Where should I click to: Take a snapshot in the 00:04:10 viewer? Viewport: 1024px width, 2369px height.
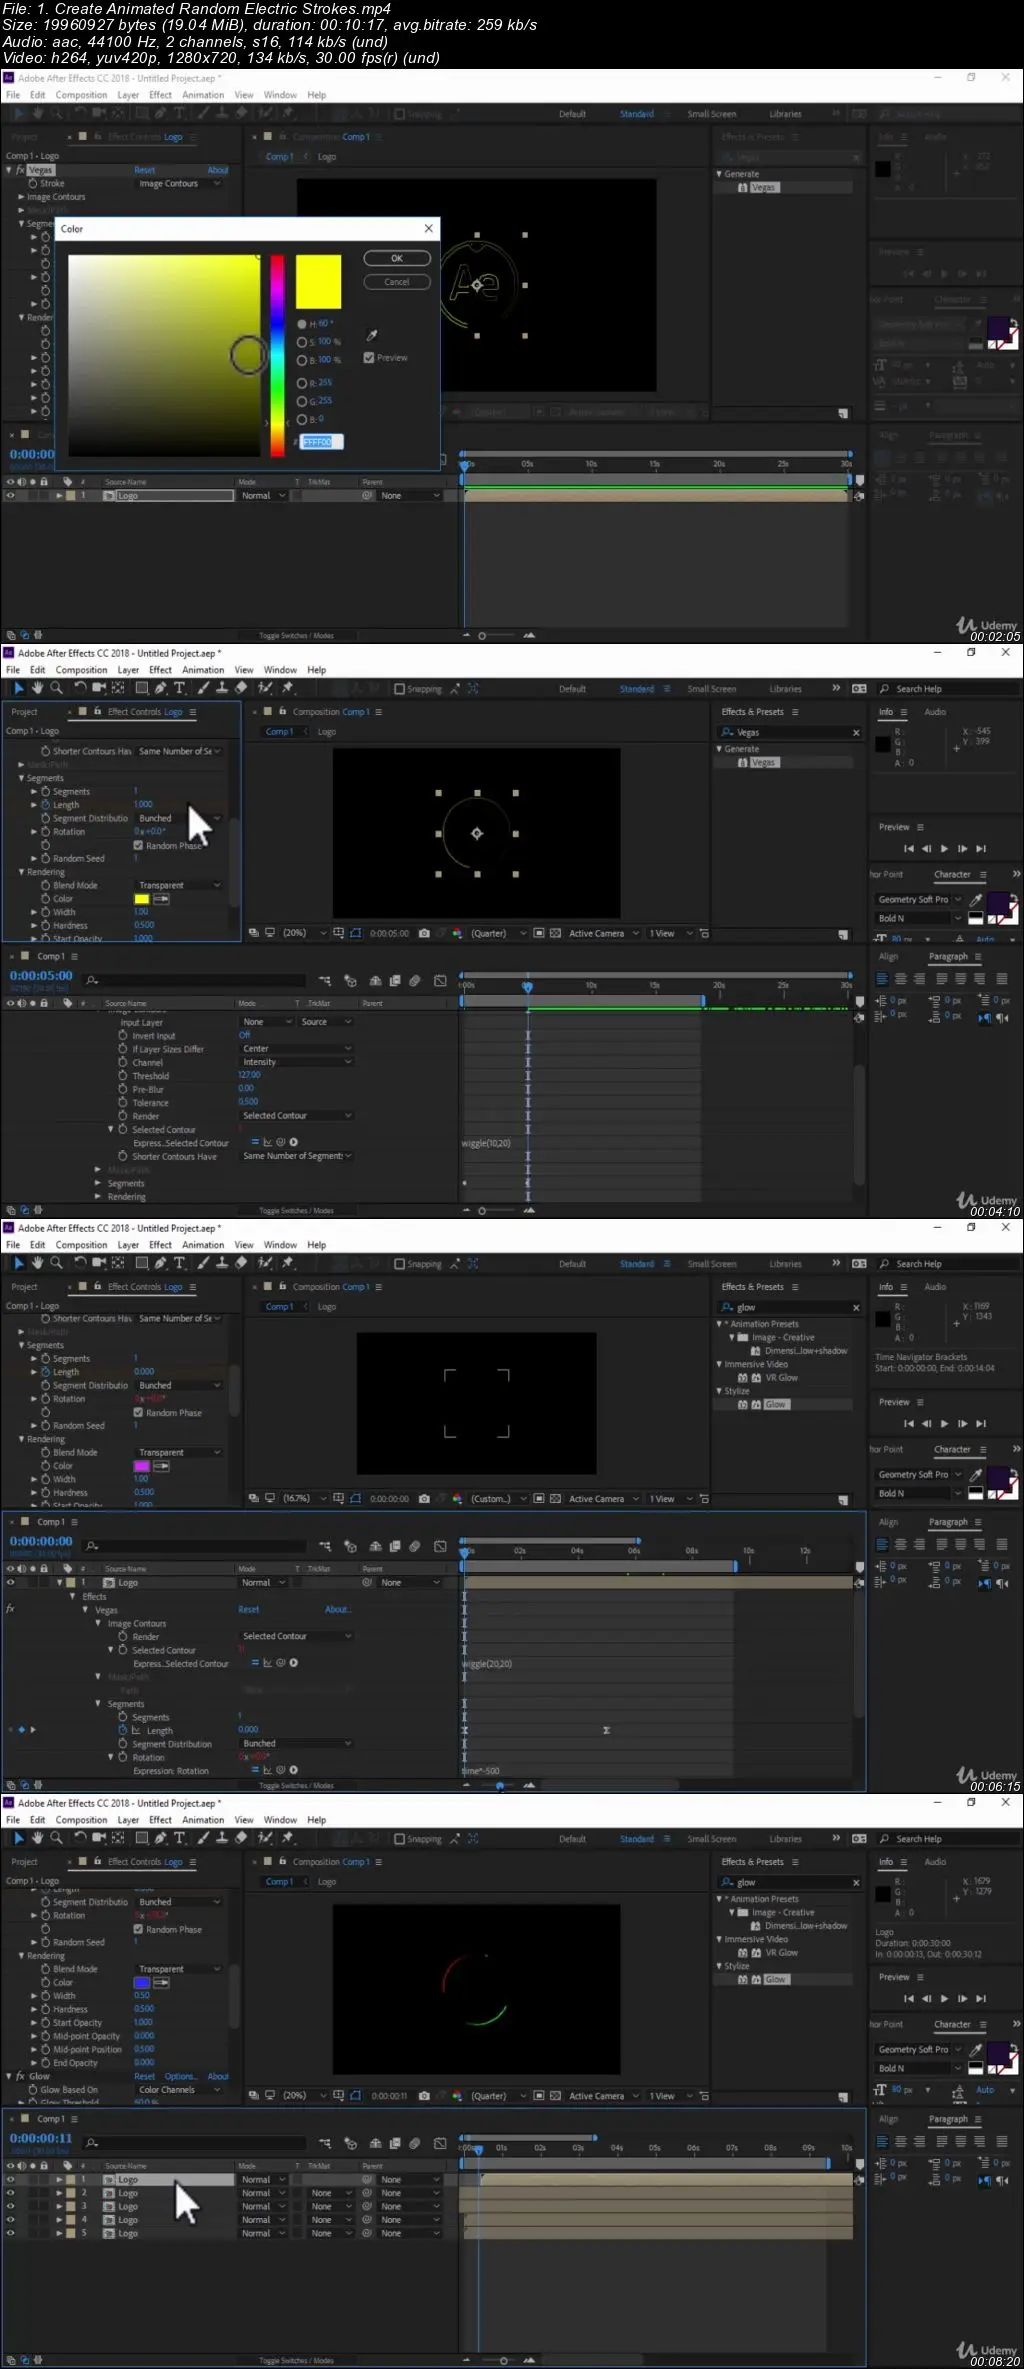coord(424,933)
